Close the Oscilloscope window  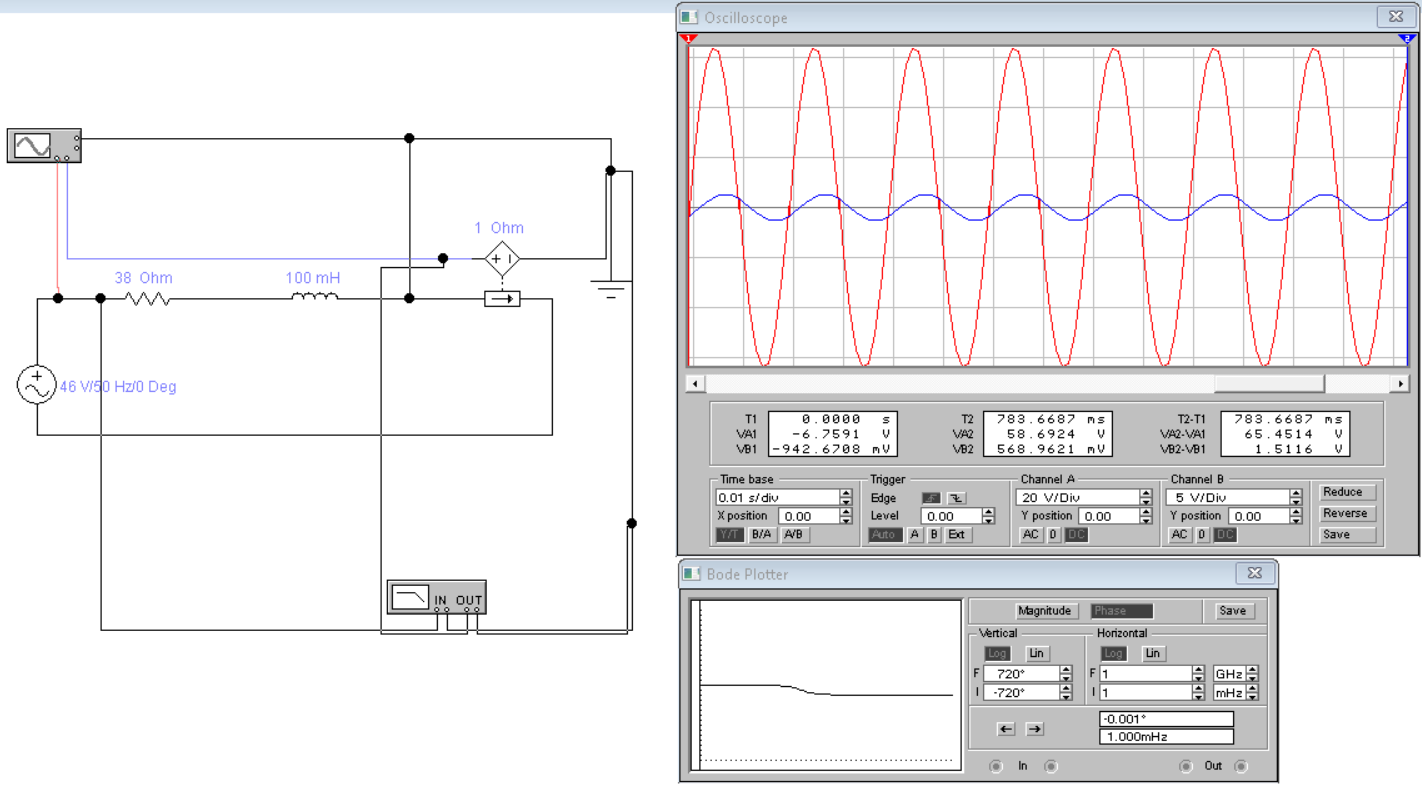(x=1394, y=17)
